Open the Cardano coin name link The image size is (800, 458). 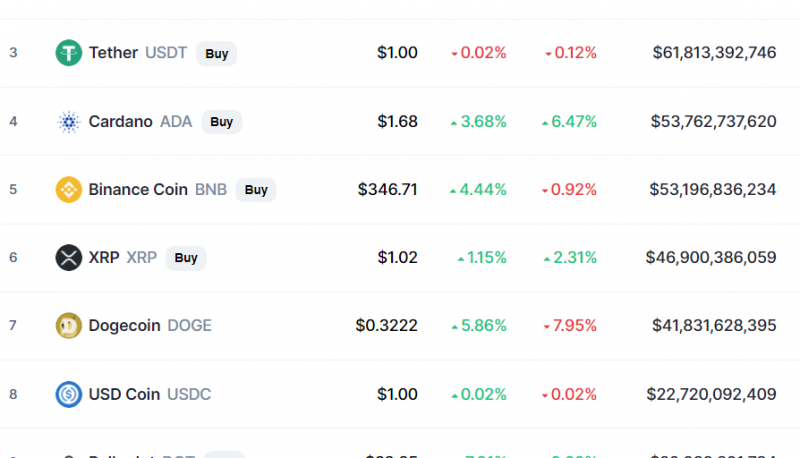click(120, 121)
